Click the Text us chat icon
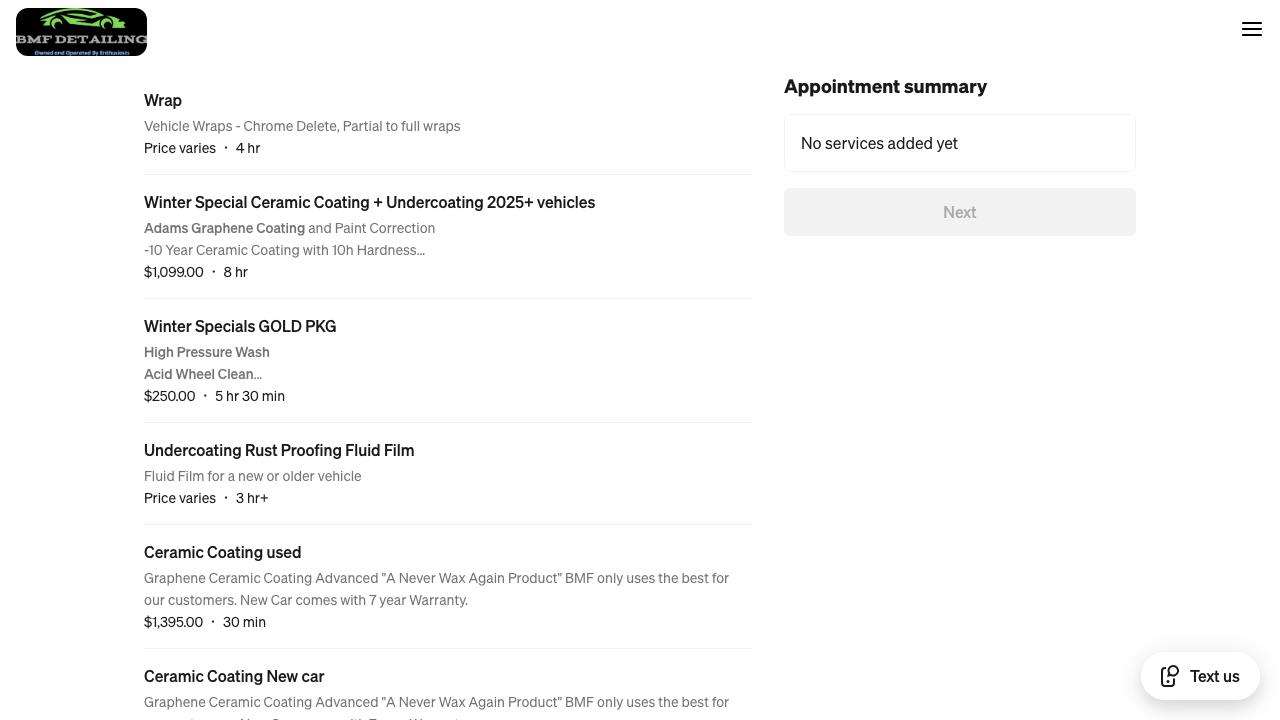Image resolution: width=1280 pixels, height=720 pixels. pyautogui.click(x=1170, y=676)
